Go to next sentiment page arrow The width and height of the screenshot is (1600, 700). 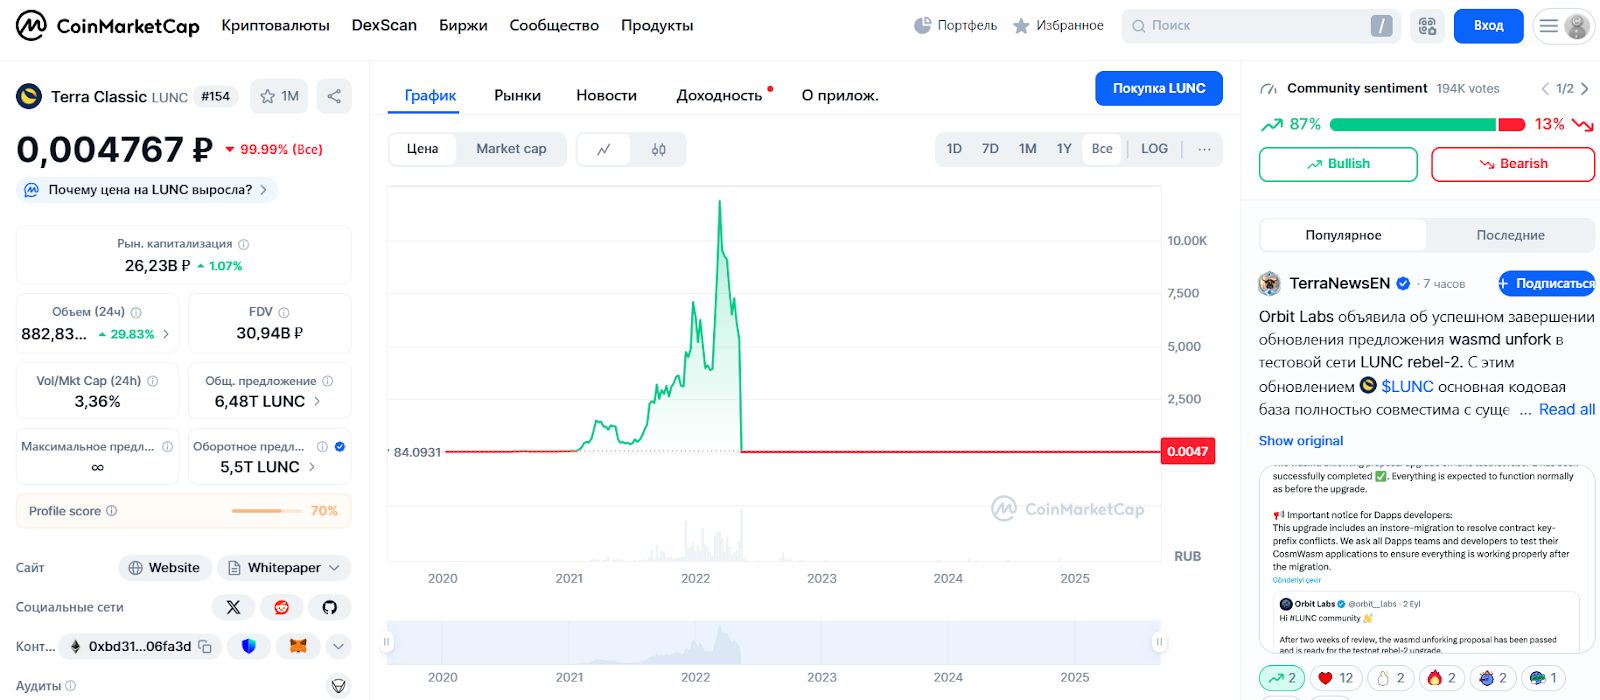pos(1585,89)
